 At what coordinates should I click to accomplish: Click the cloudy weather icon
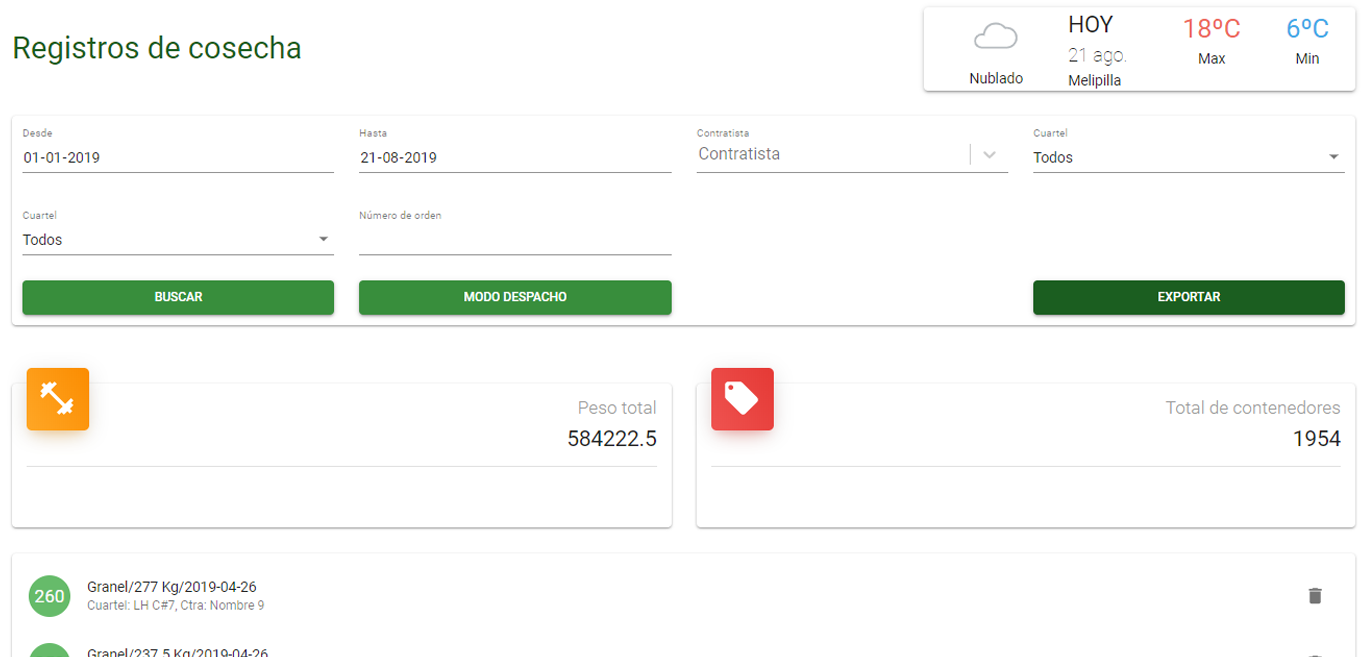(x=995, y=38)
